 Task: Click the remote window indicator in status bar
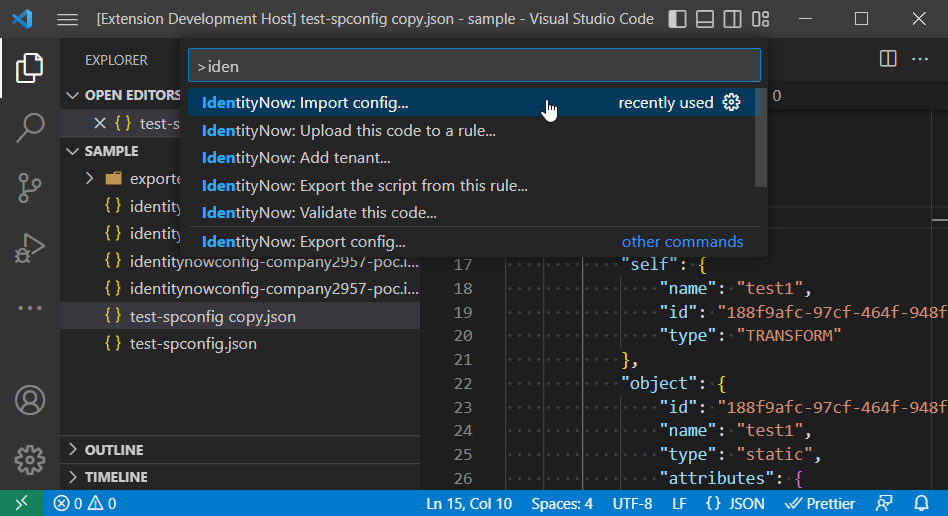click(21, 503)
